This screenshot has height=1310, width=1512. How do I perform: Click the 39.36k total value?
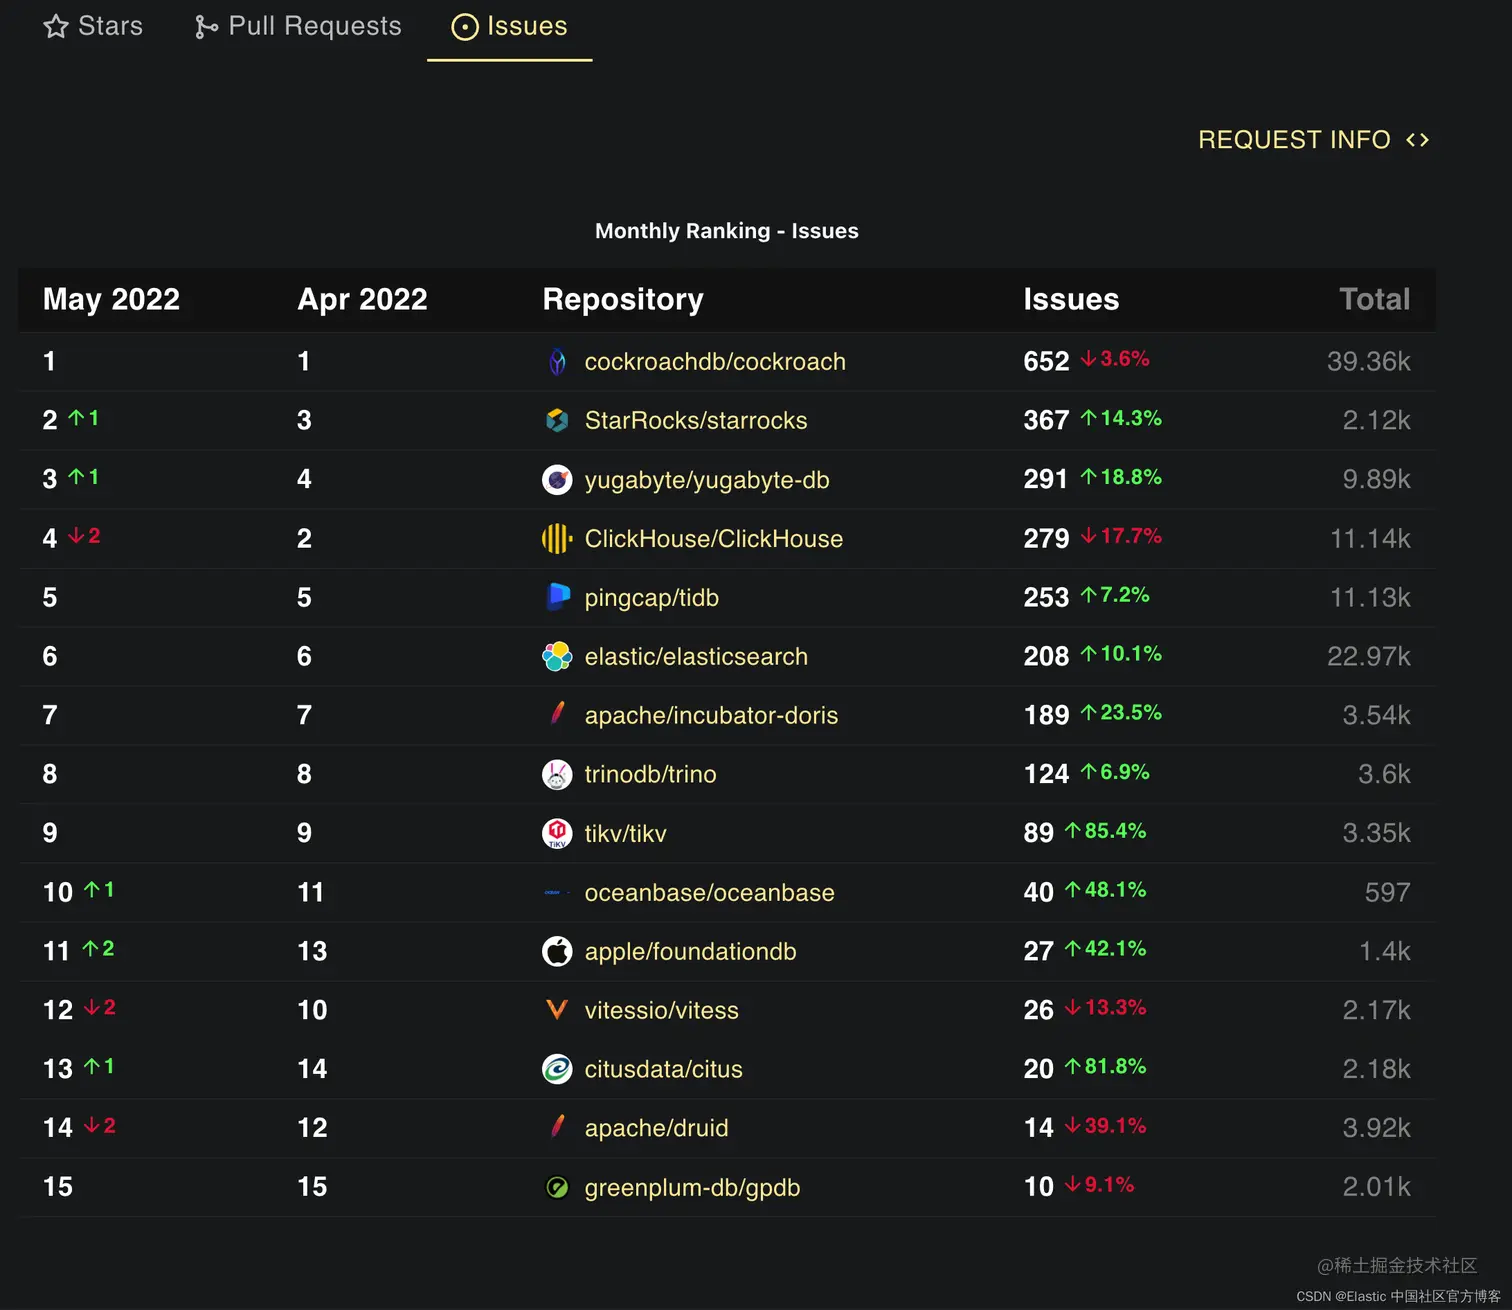pos(1368,362)
